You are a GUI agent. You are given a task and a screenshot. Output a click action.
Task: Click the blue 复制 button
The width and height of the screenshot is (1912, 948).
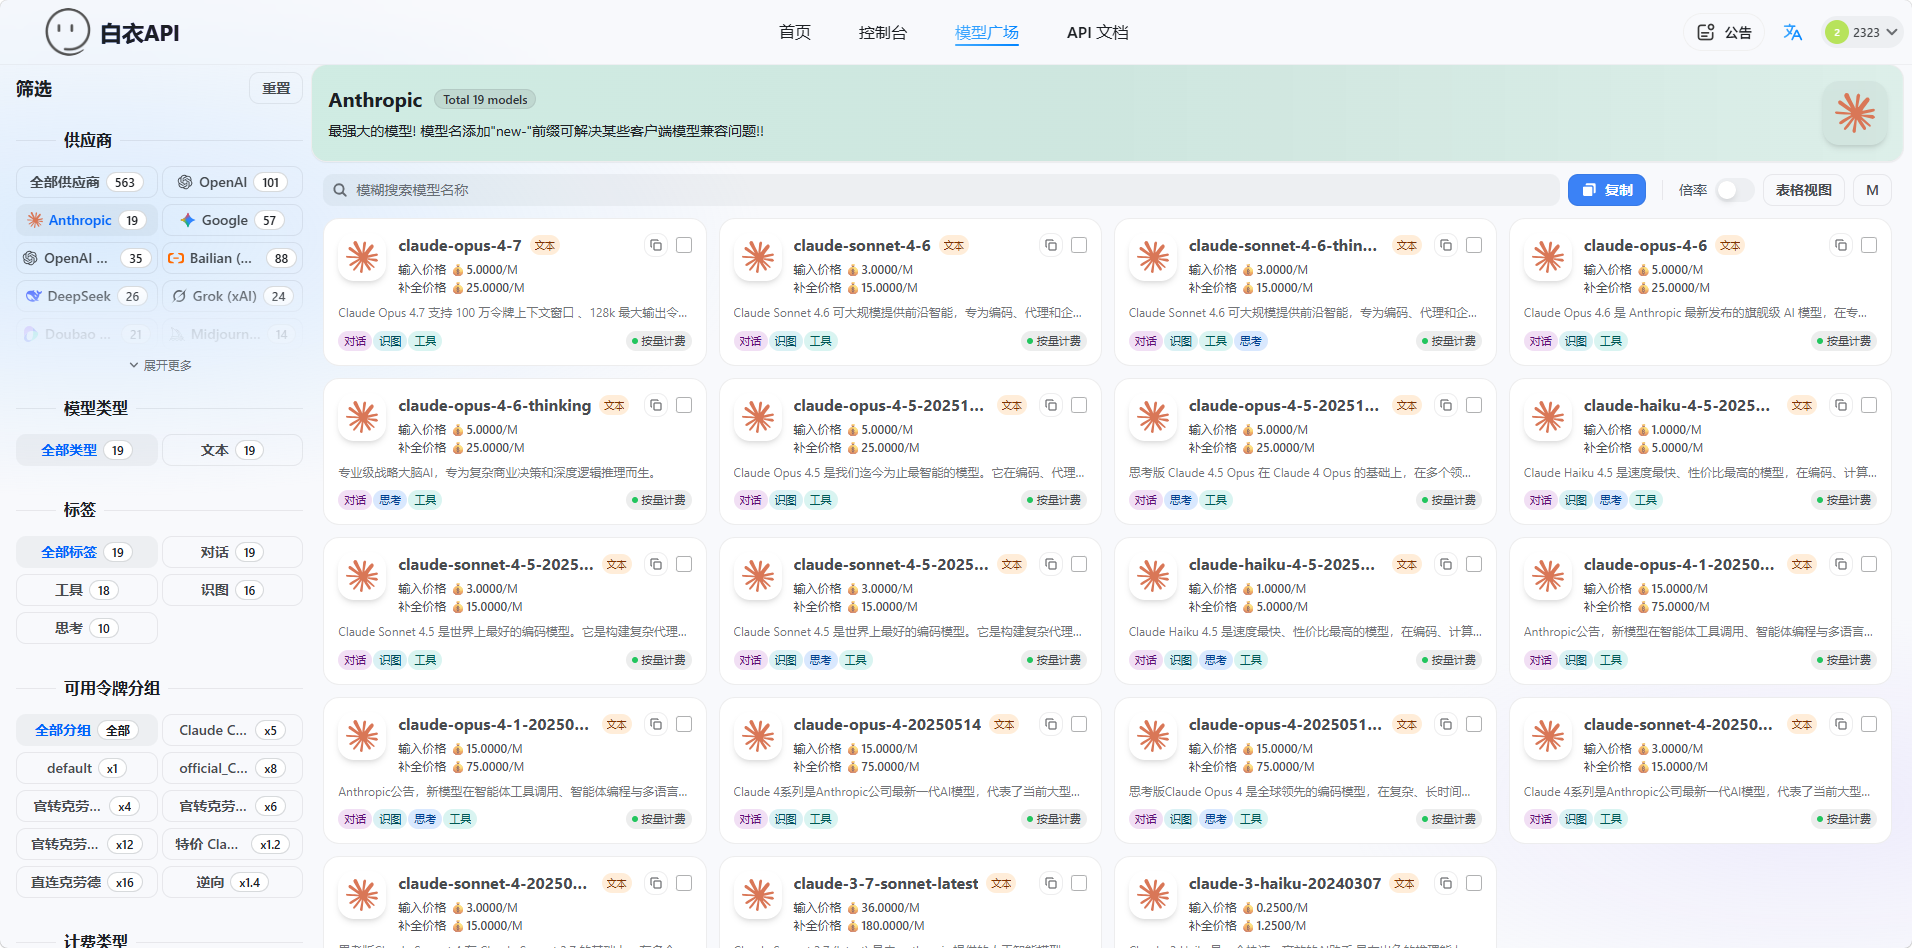click(x=1607, y=190)
